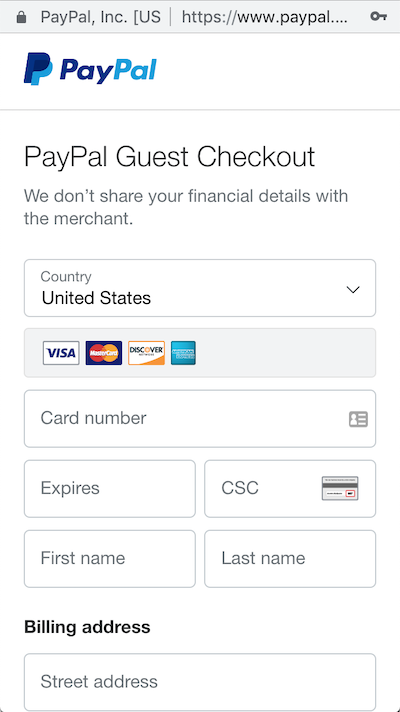Click into the Expires field
Screen dimensions: 400x712
pos(110,489)
